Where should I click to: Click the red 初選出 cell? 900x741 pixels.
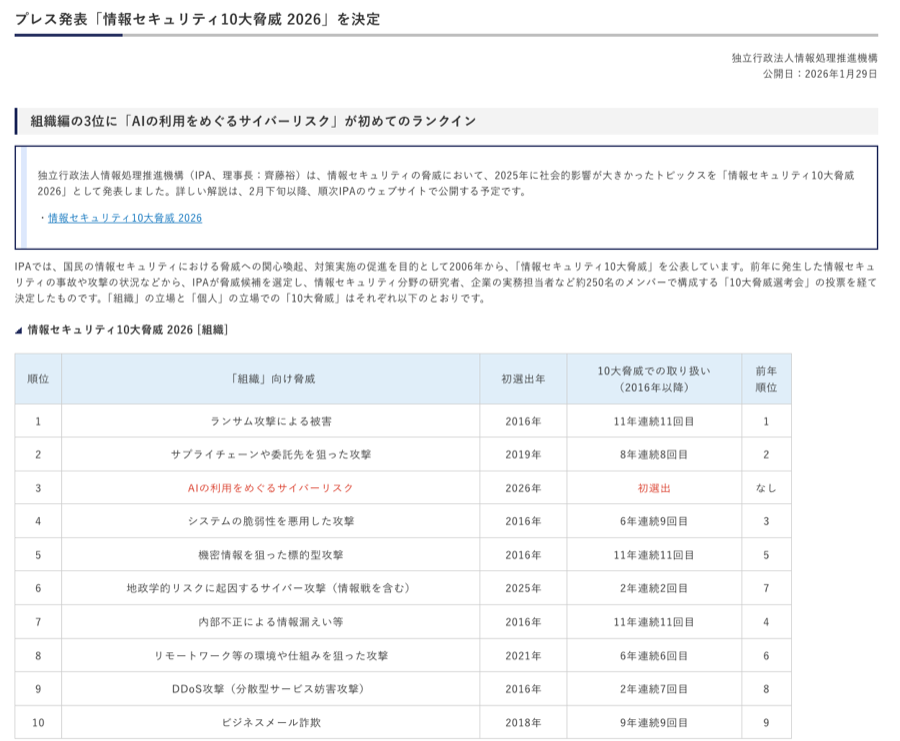[x=654, y=488]
